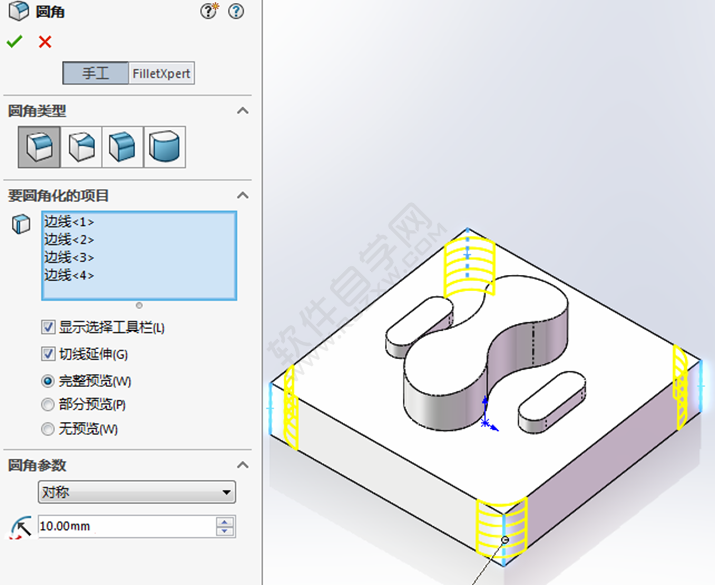This screenshot has width=715, height=585.
Task: Select 无预览 radio button
Action: tap(47, 429)
